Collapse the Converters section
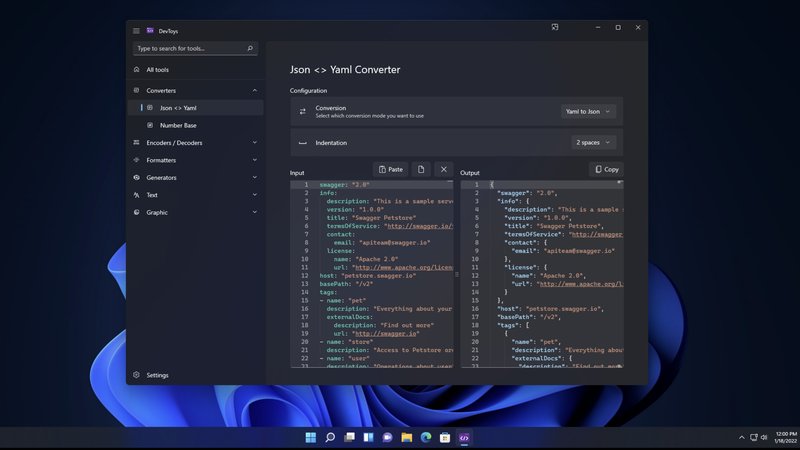 point(254,91)
